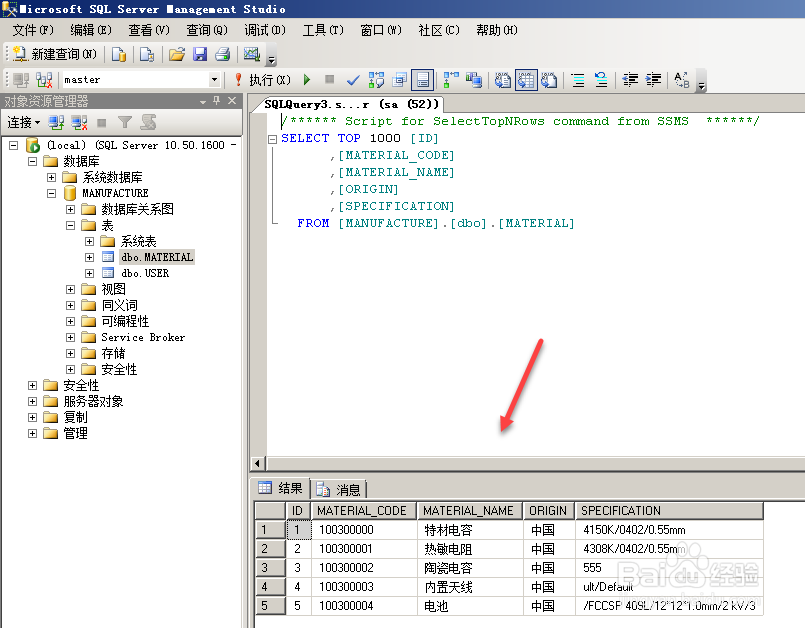Switch to the 结果 results tab
The height and width of the screenshot is (628, 805).
280,488
